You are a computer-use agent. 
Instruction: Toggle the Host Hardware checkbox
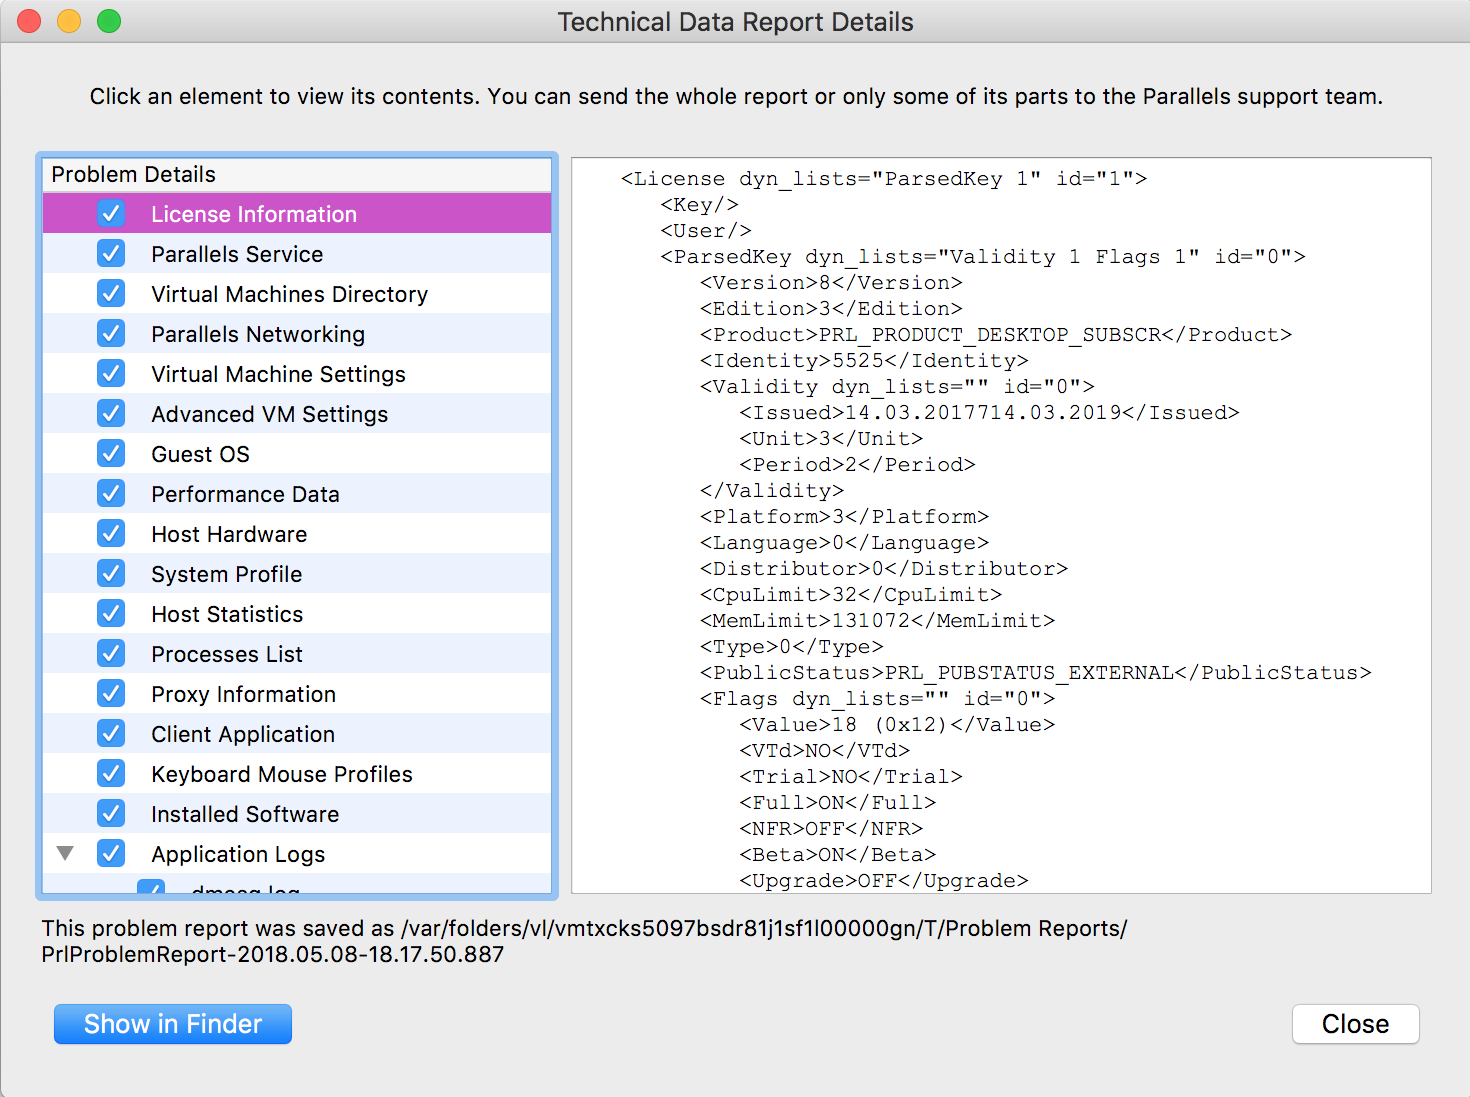point(111,534)
